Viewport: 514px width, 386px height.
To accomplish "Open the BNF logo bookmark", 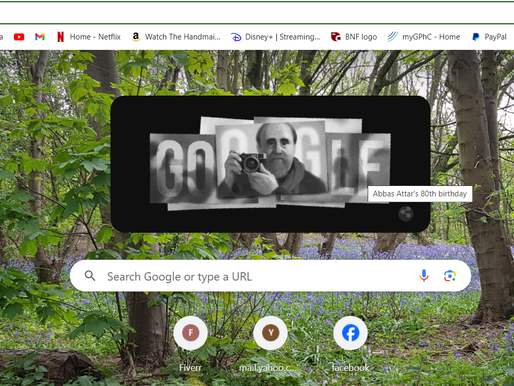I will point(354,37).
